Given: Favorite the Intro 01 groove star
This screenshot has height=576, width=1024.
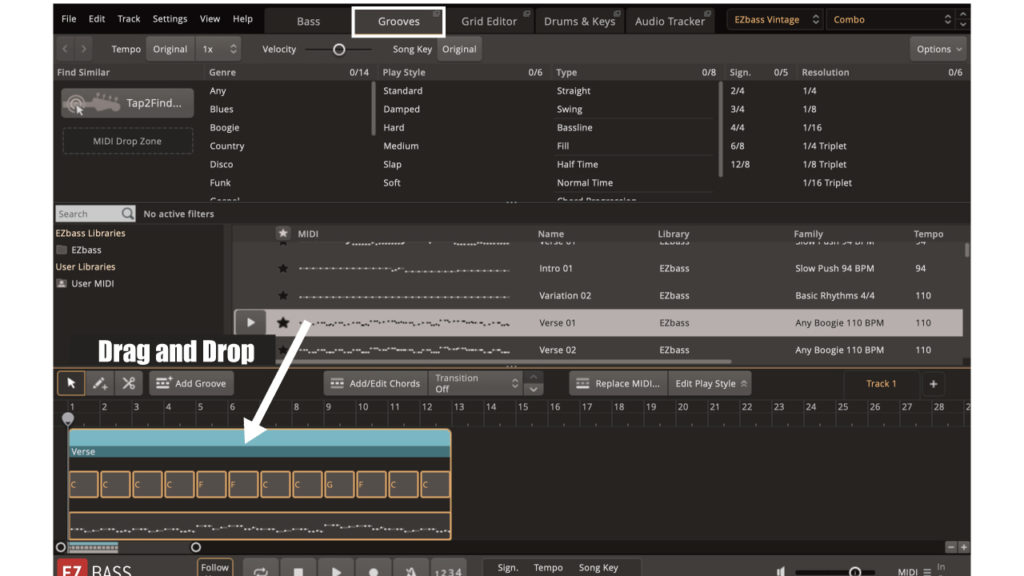Looking at the screenshot, I should coord(283,268).
